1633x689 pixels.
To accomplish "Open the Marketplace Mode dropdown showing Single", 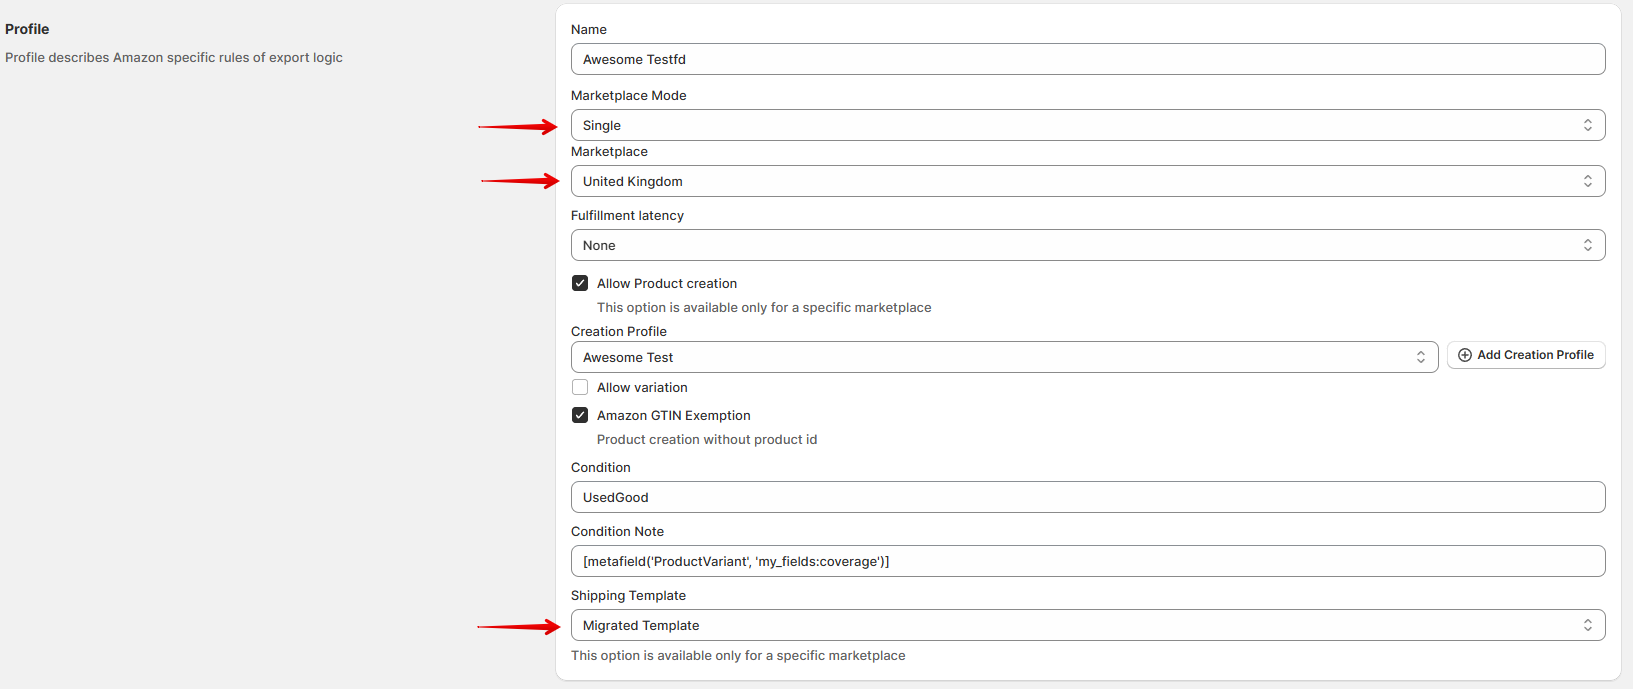I will (x=1088, y=125).
